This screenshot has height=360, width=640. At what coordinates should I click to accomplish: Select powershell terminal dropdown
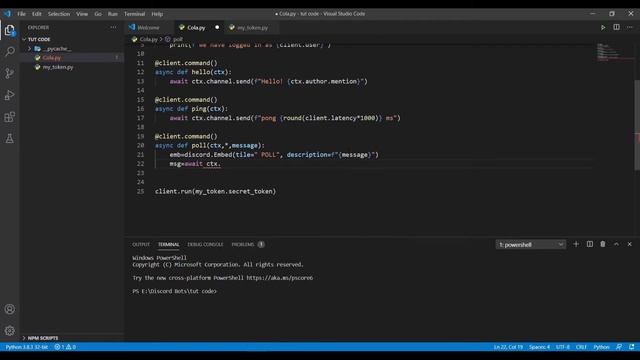(x=531, y=244)
